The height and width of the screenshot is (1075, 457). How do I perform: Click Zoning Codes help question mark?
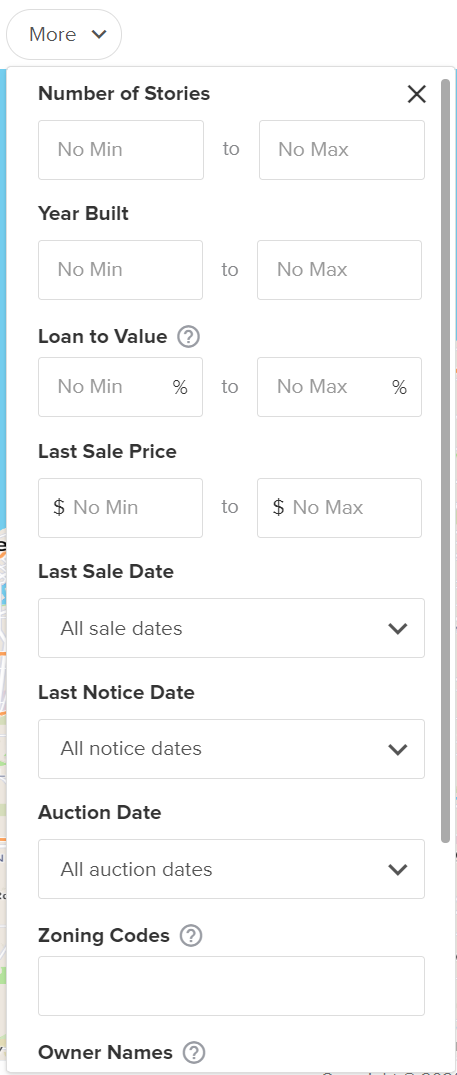coord(190,936)
